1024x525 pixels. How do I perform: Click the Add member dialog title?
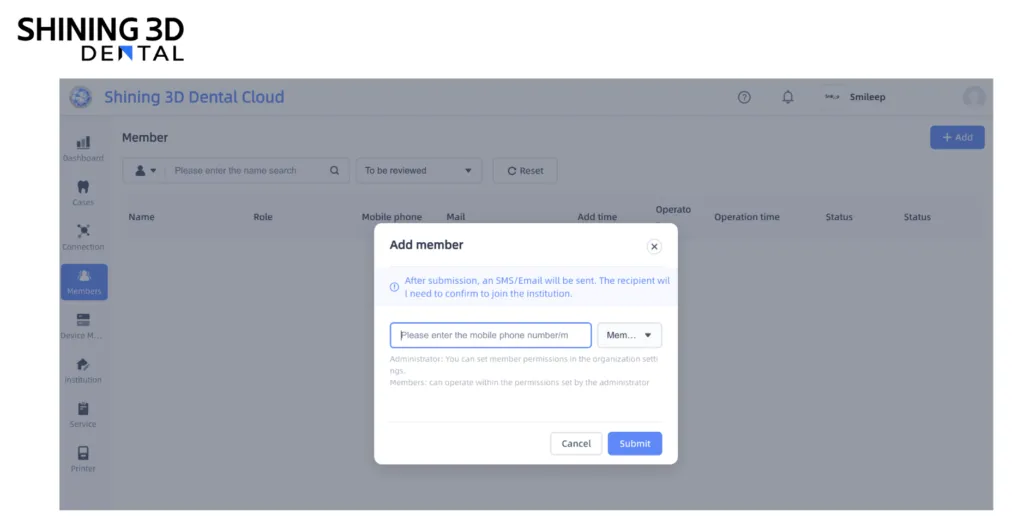[426, 245]
